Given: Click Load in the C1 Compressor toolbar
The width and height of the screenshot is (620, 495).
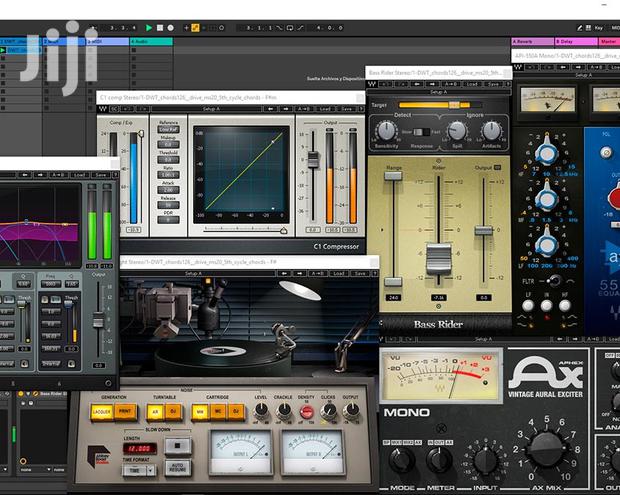Looking at the screenshot, I should coord(325,109).
